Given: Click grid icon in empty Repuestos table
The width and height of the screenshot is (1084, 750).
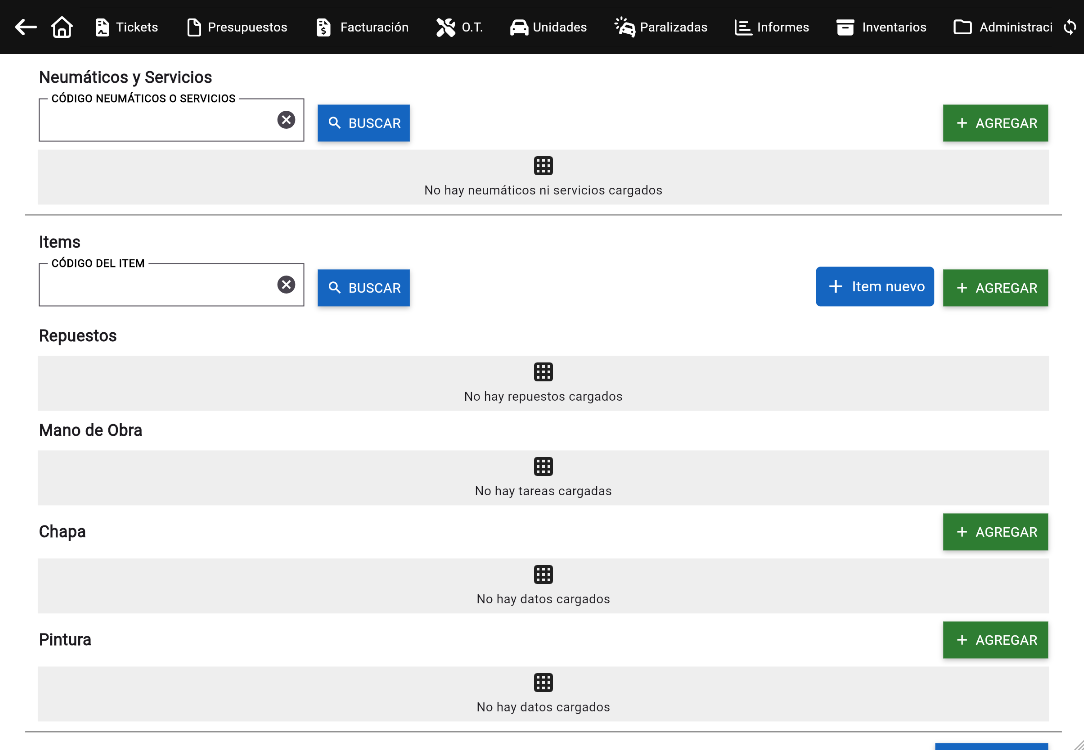Looking at the screenshot, I should (543, 372).
